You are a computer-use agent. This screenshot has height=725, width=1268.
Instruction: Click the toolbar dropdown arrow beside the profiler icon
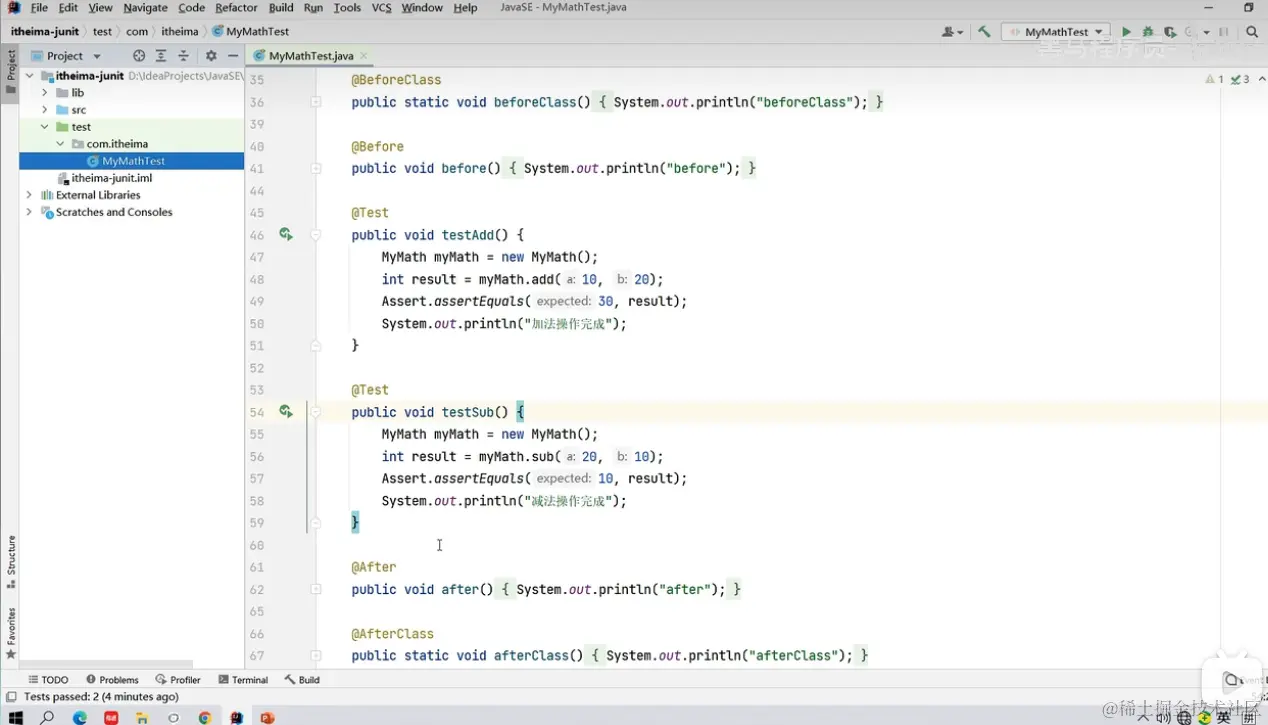coord(1206,32)
